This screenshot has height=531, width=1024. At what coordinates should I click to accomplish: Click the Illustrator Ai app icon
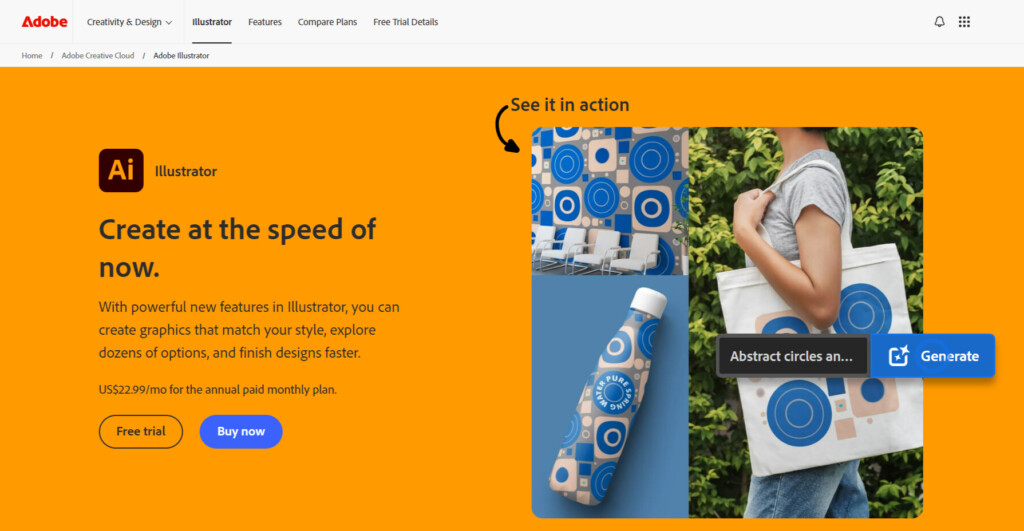point(121,170)
